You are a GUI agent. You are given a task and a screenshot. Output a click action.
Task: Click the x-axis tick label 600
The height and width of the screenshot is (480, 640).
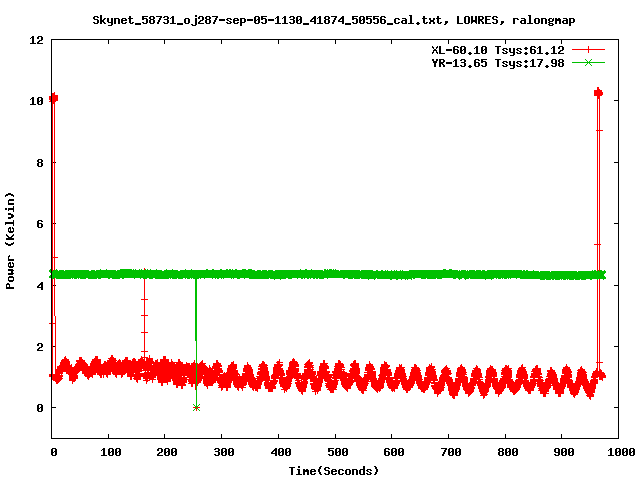click(x=394, y=452)
